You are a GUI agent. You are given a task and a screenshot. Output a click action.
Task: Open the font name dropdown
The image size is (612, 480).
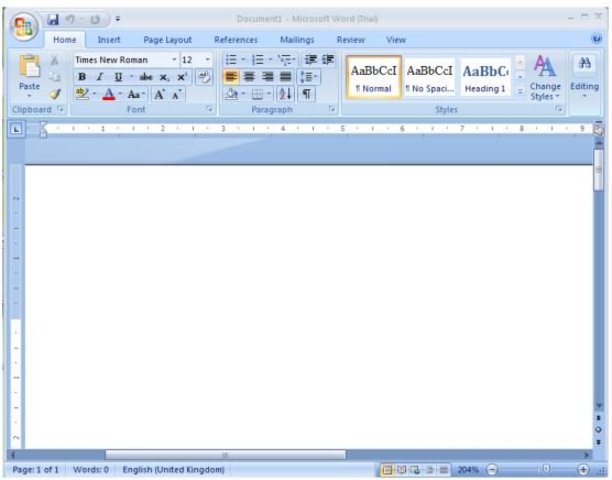click(x=174, y=60)
